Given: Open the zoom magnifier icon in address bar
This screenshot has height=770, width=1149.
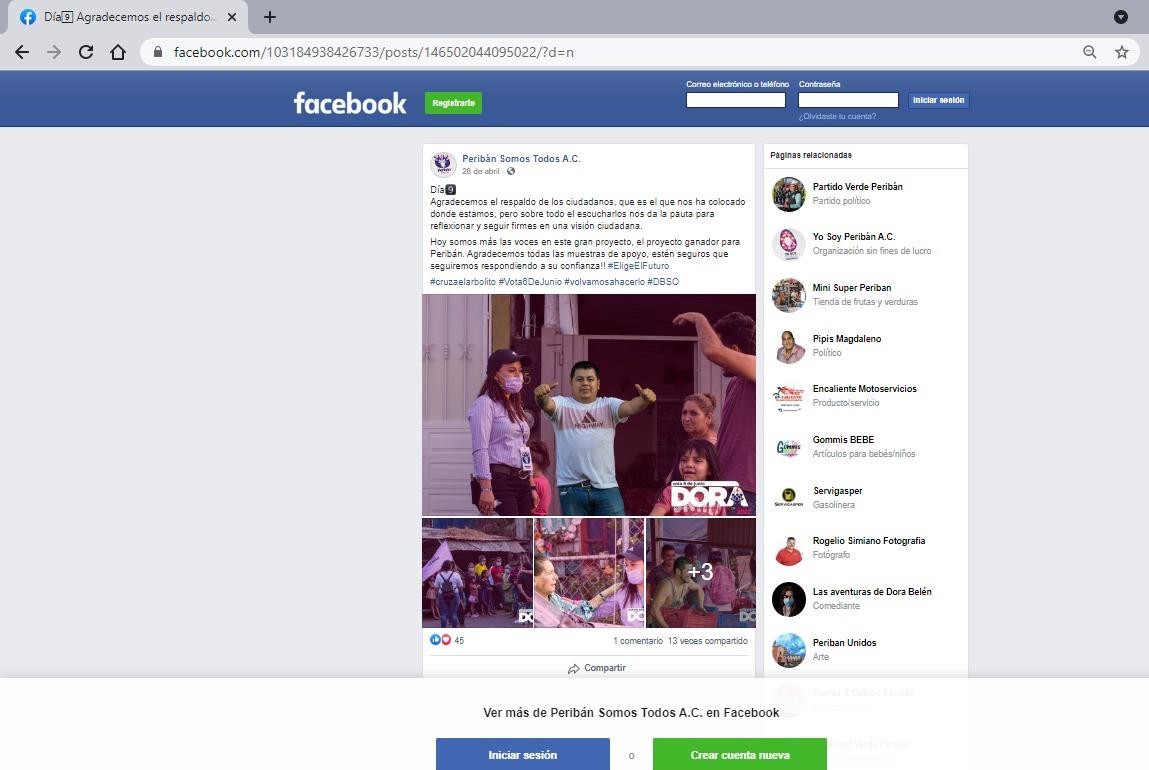Looking at the screenshot, I should pos(1090,52).
